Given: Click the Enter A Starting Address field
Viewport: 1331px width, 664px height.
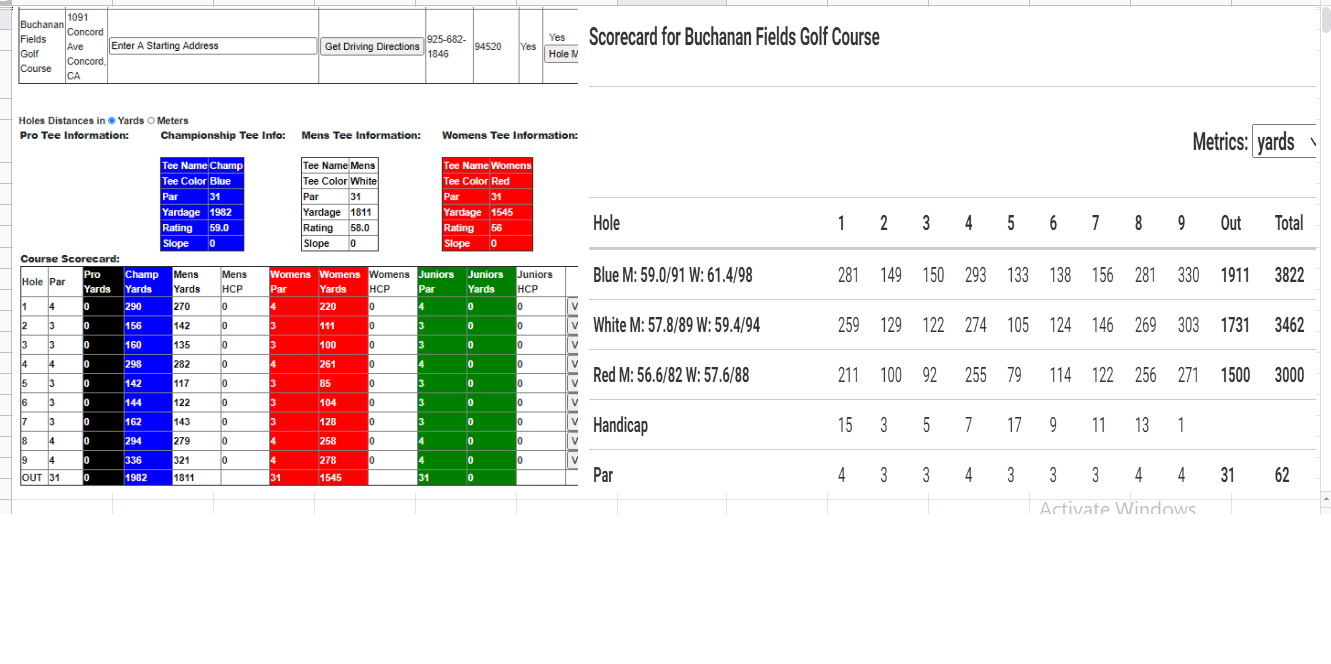Looking at the screenshot, I should [213, 46].
